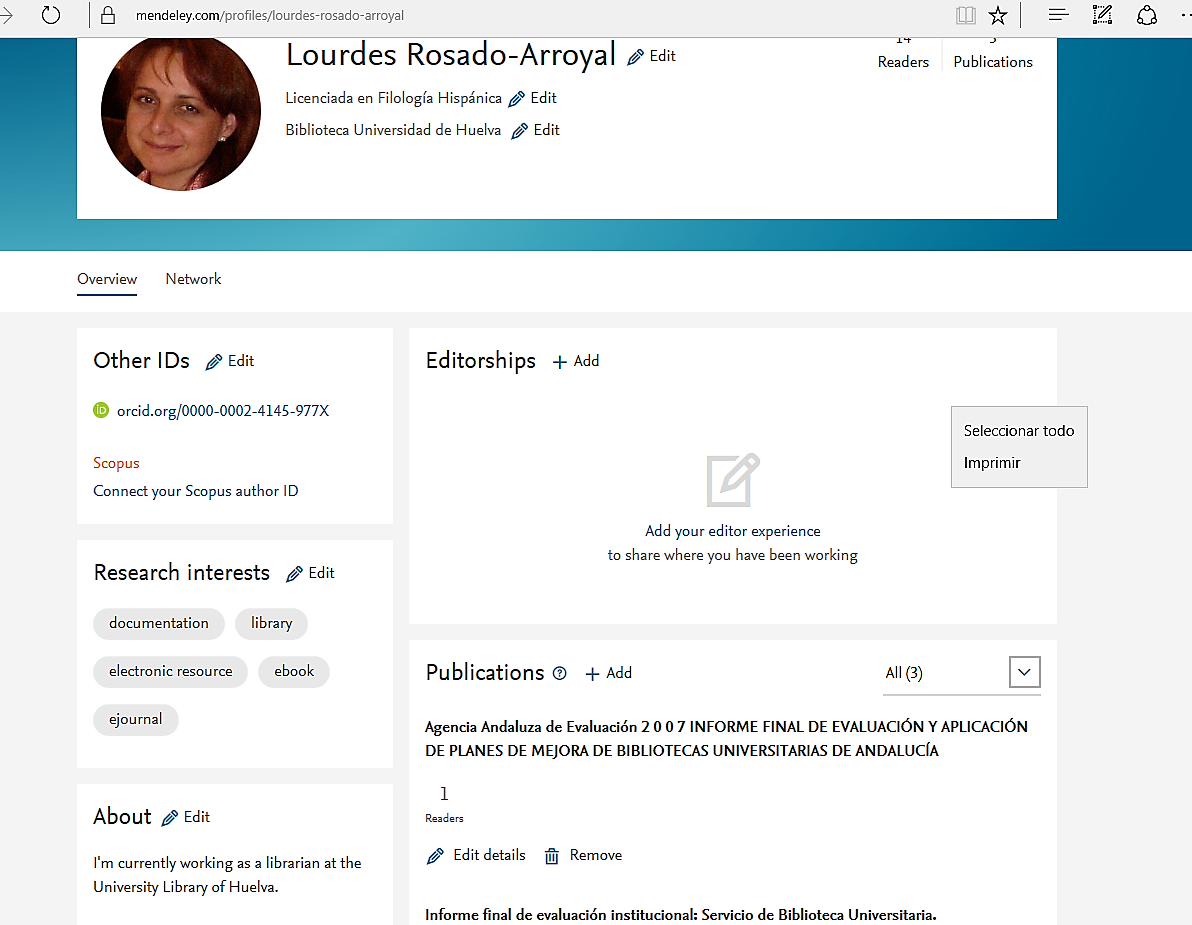Click the Add your editor experience link
1192x925 pixels.
pyautogui.click(x=733, y=531)
